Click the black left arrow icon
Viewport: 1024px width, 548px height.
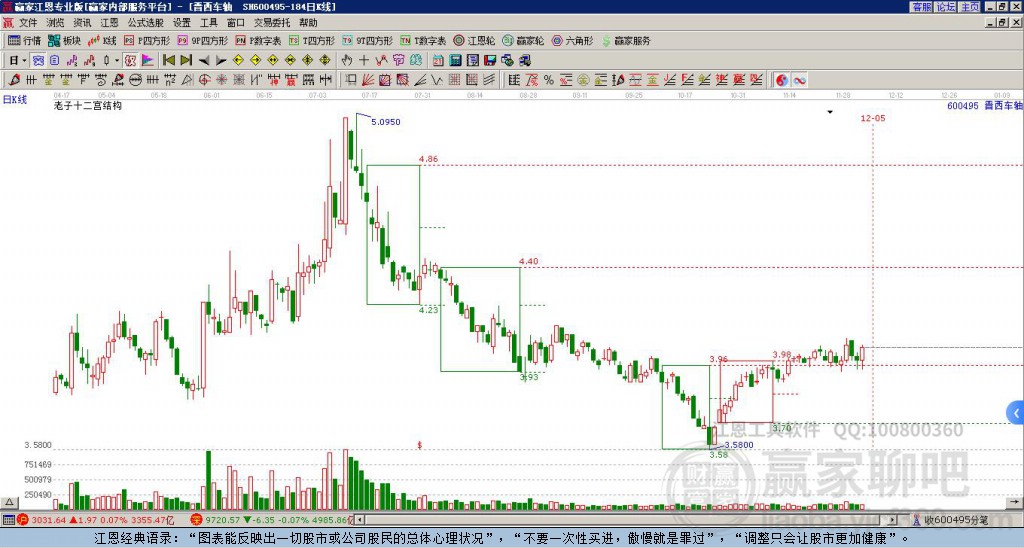coord(204,61)
